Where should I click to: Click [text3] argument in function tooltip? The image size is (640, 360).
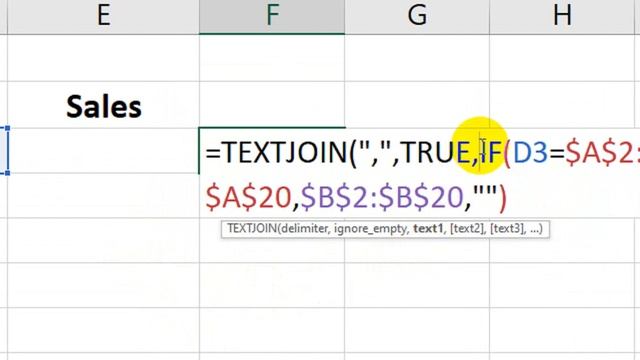(507, 229)
